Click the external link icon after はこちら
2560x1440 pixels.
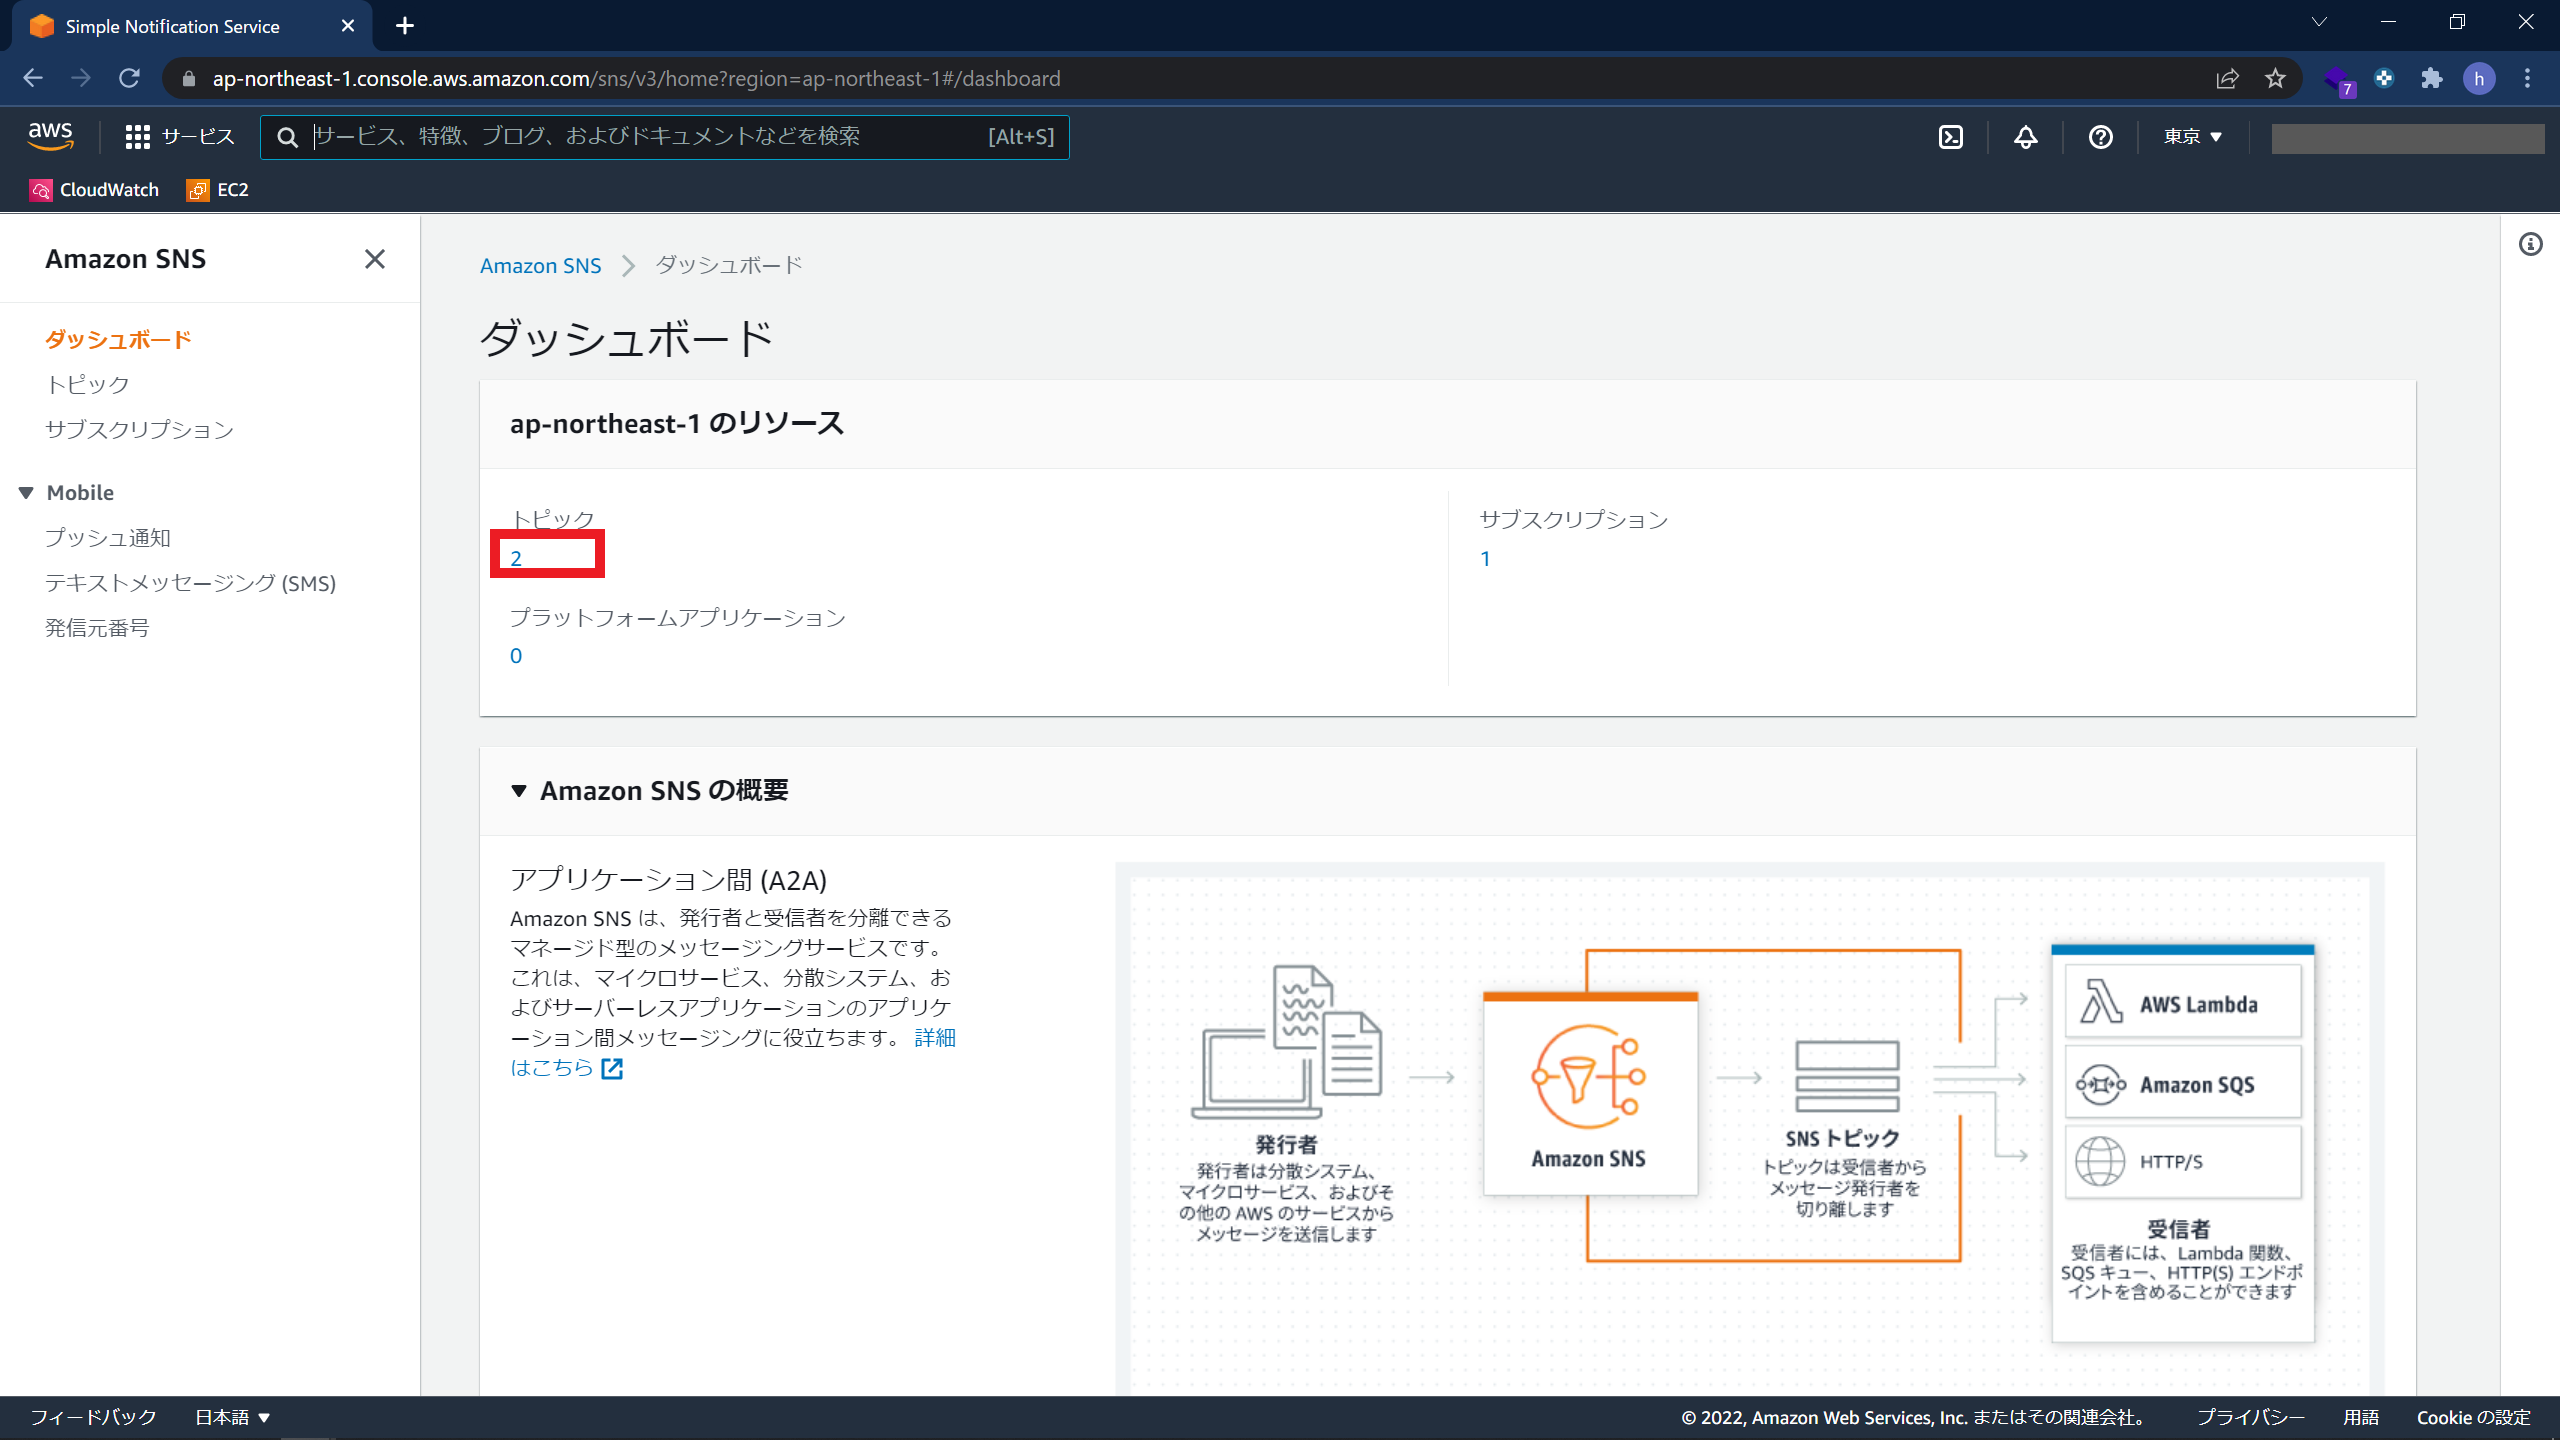[x=612, y=1069]
